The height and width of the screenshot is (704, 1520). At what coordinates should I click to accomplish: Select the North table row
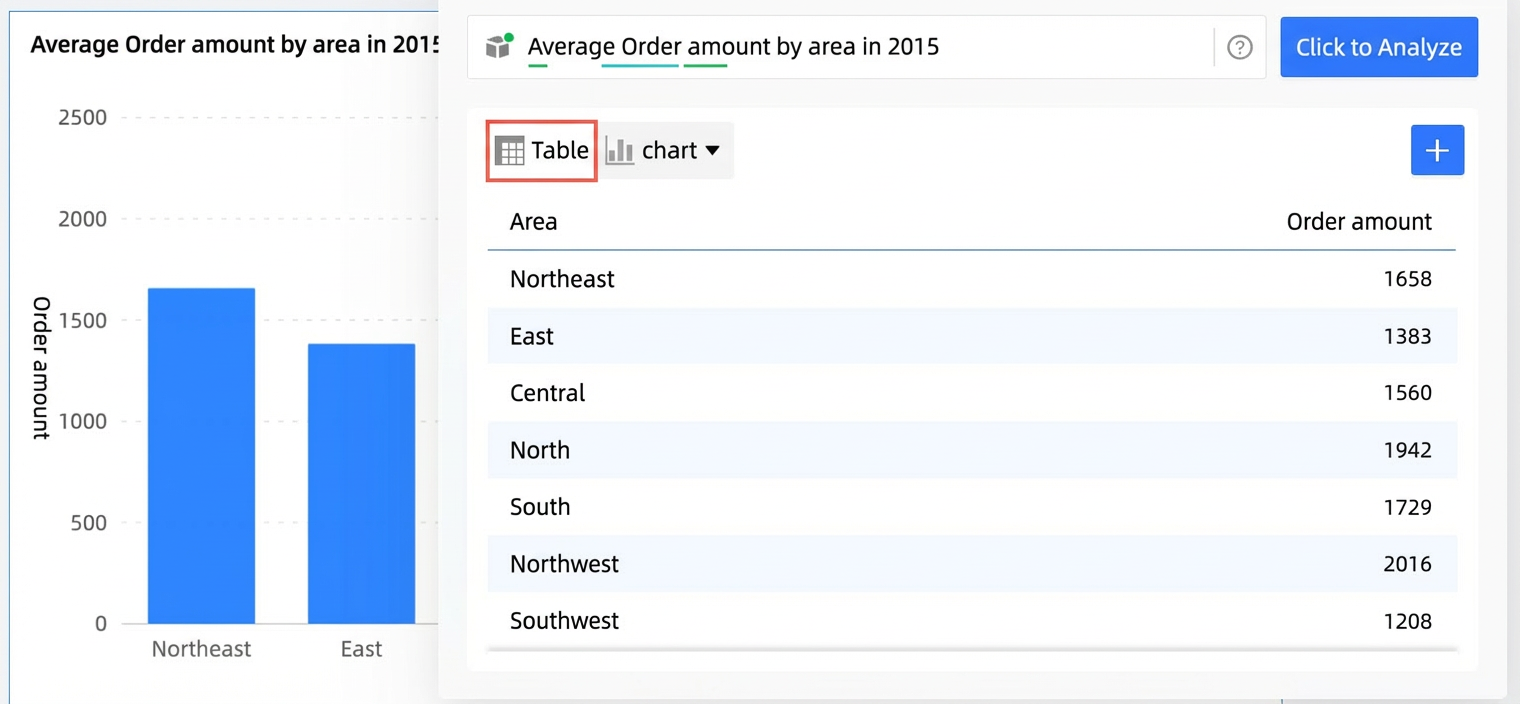972,450
